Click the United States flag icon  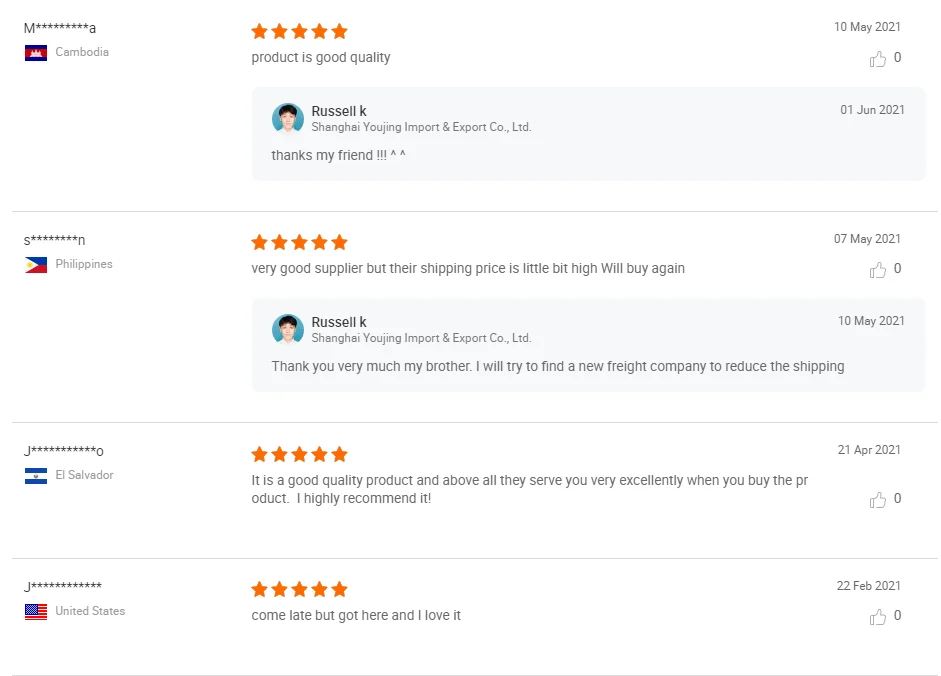[36, 612]
